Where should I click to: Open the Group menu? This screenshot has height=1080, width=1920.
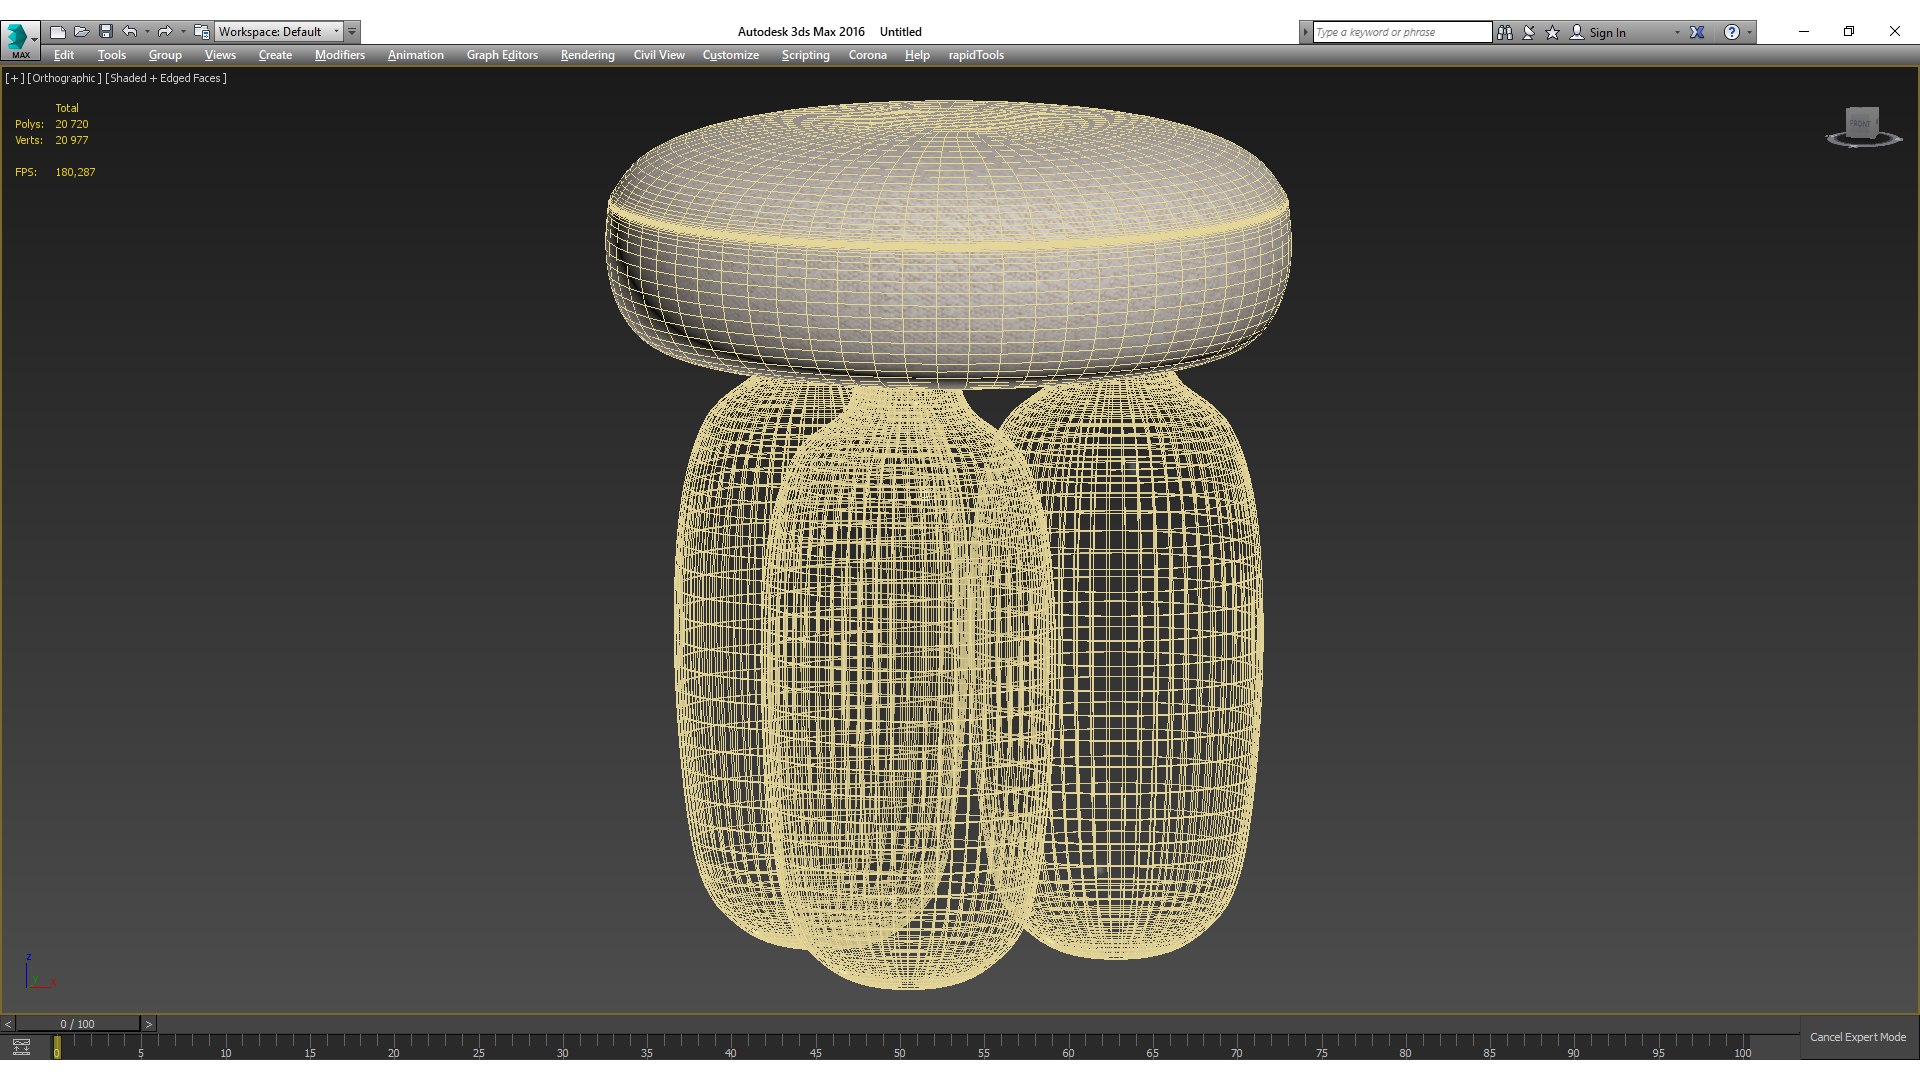[165, 55]
